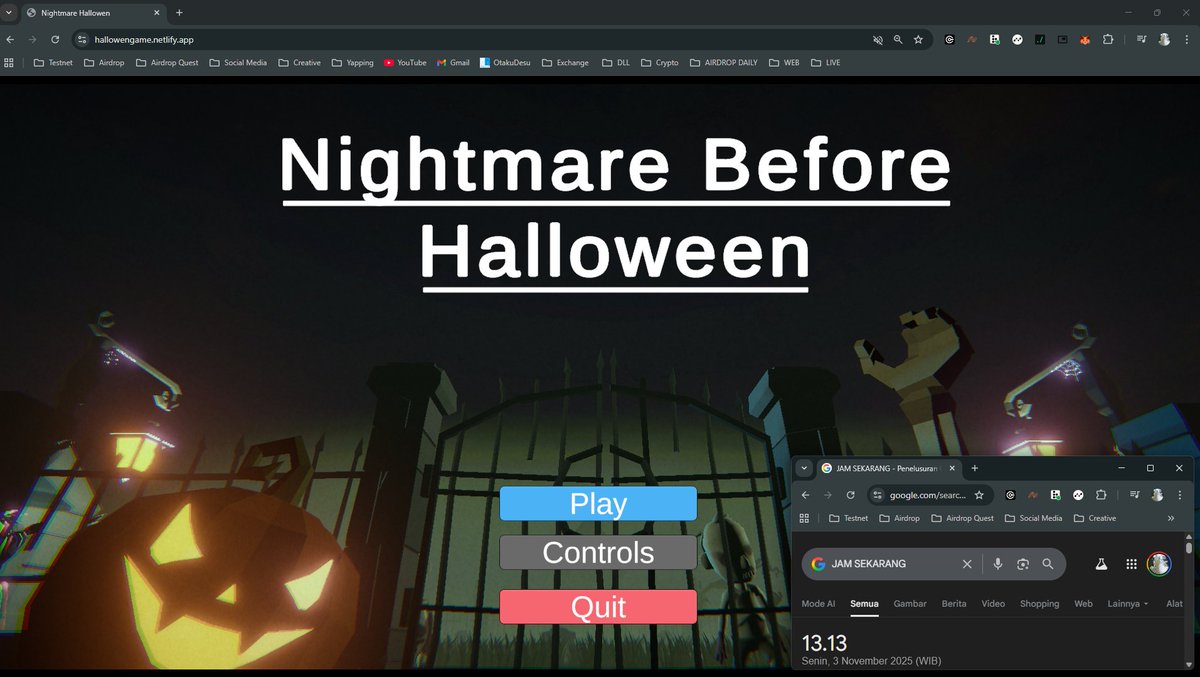Image resolution: width=1200 pixels, height=677 pixels.
Task: Click the green slash terminal extension icon
Action: (1040, 39)
